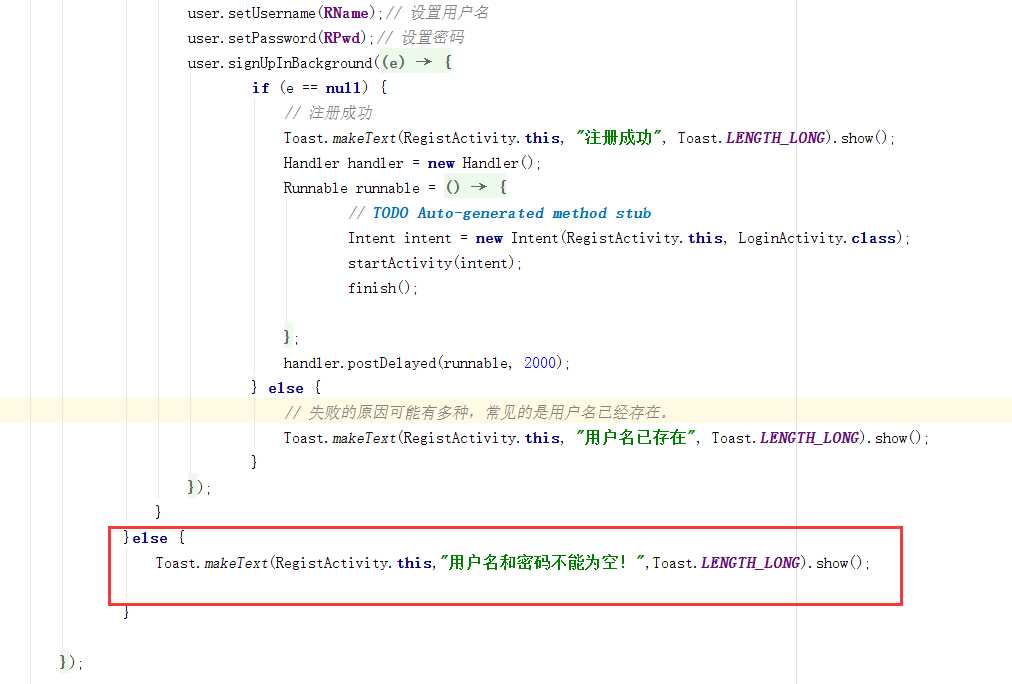The width and height of the screenshot is (1012, 684).
Task: Click the comment about 失败的原因
Action: tap(476, 413)
